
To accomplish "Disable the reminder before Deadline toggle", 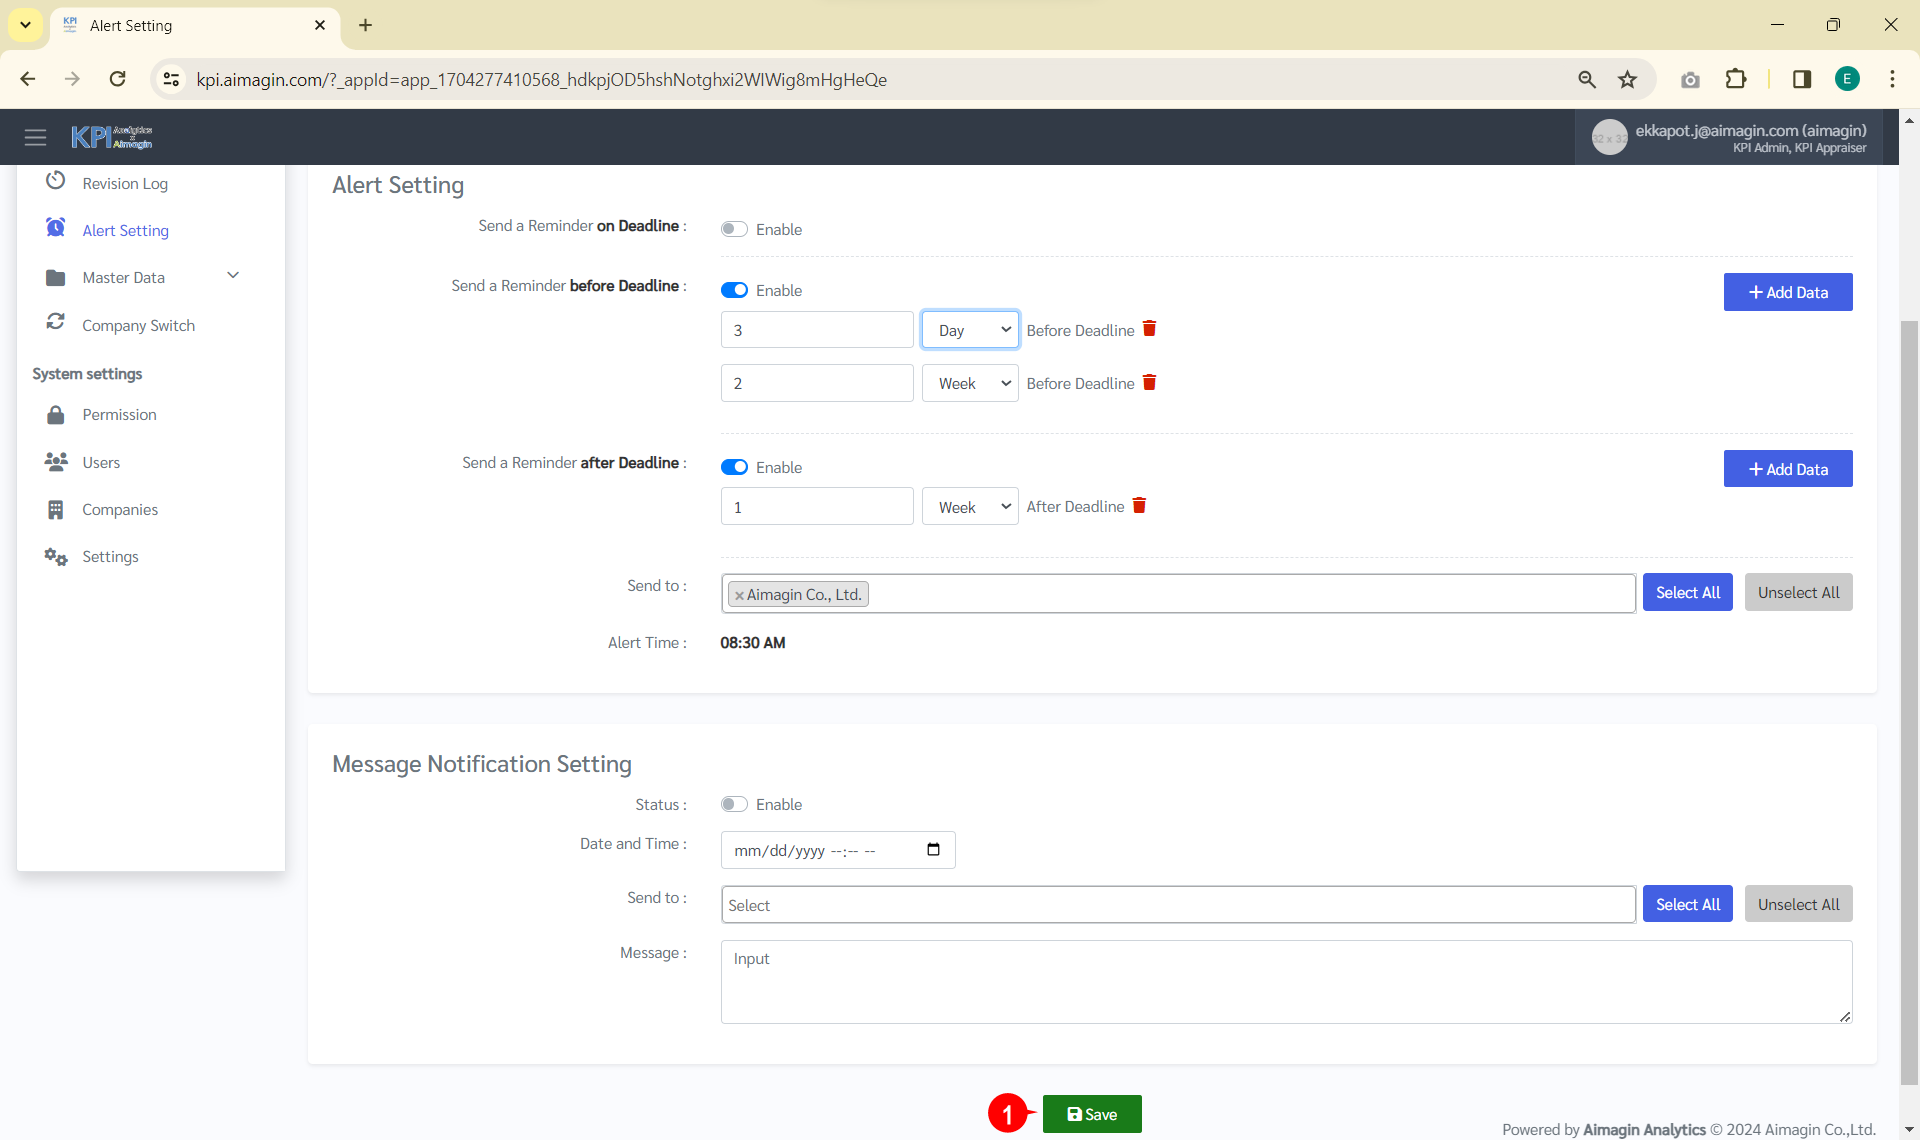I will [734, 290].
